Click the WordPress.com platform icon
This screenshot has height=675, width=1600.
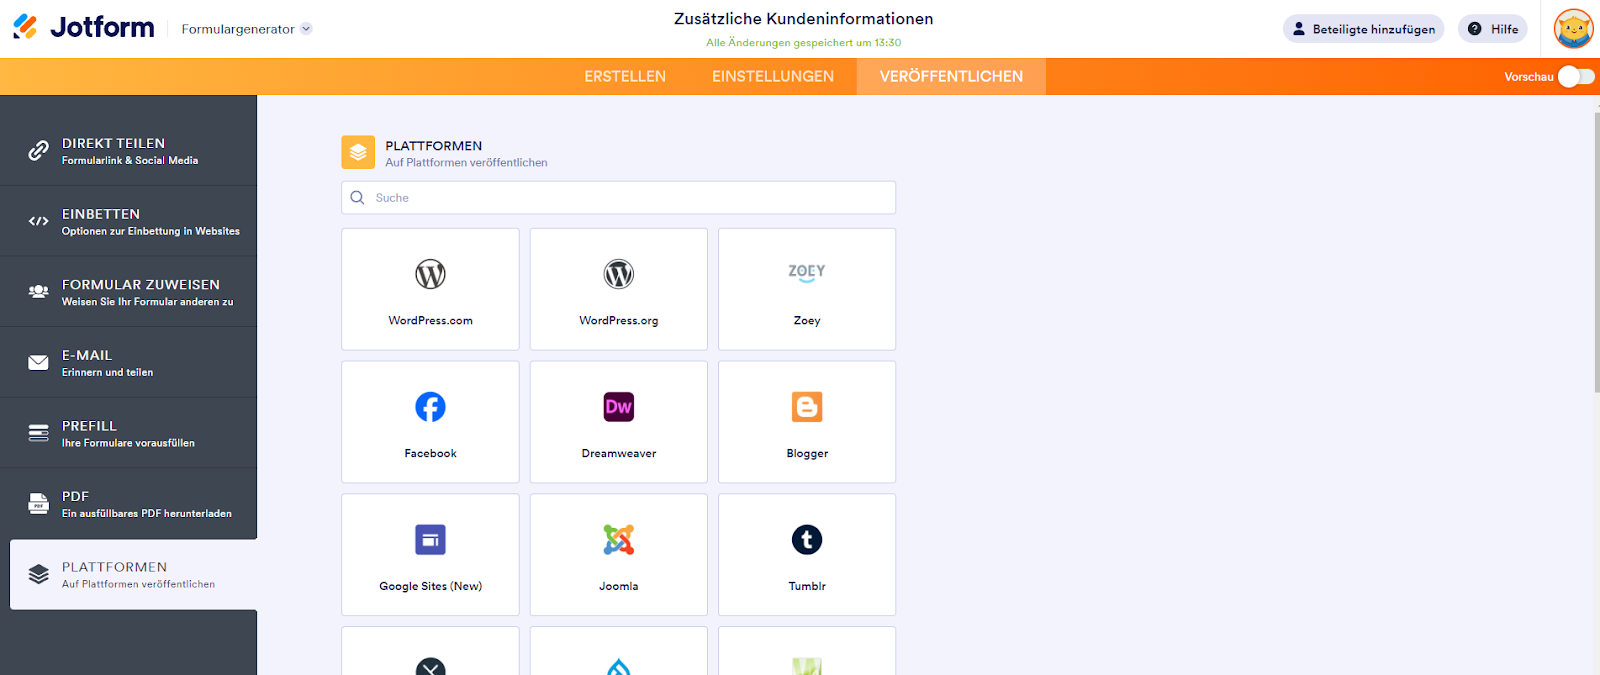tap(430, 274)
